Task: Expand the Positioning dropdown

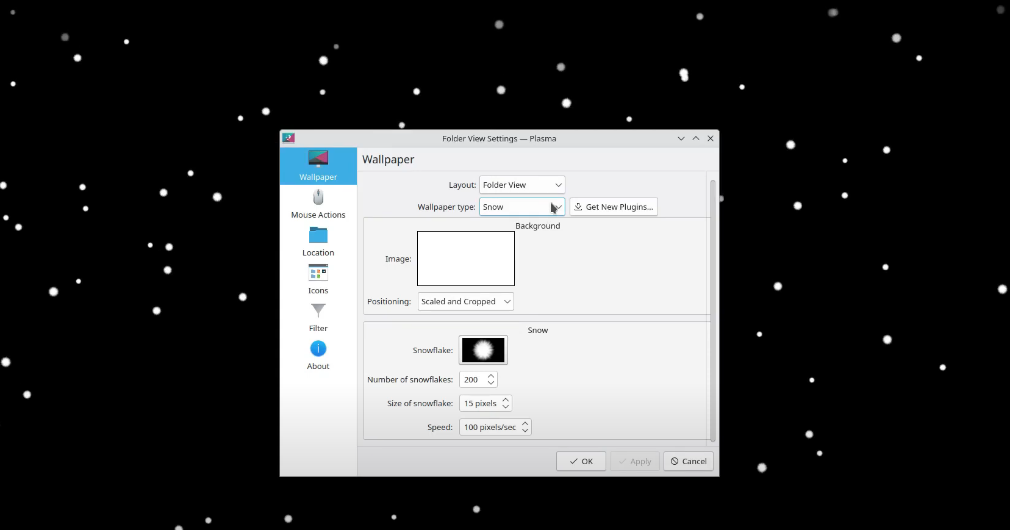Action: tap(466, 301)
